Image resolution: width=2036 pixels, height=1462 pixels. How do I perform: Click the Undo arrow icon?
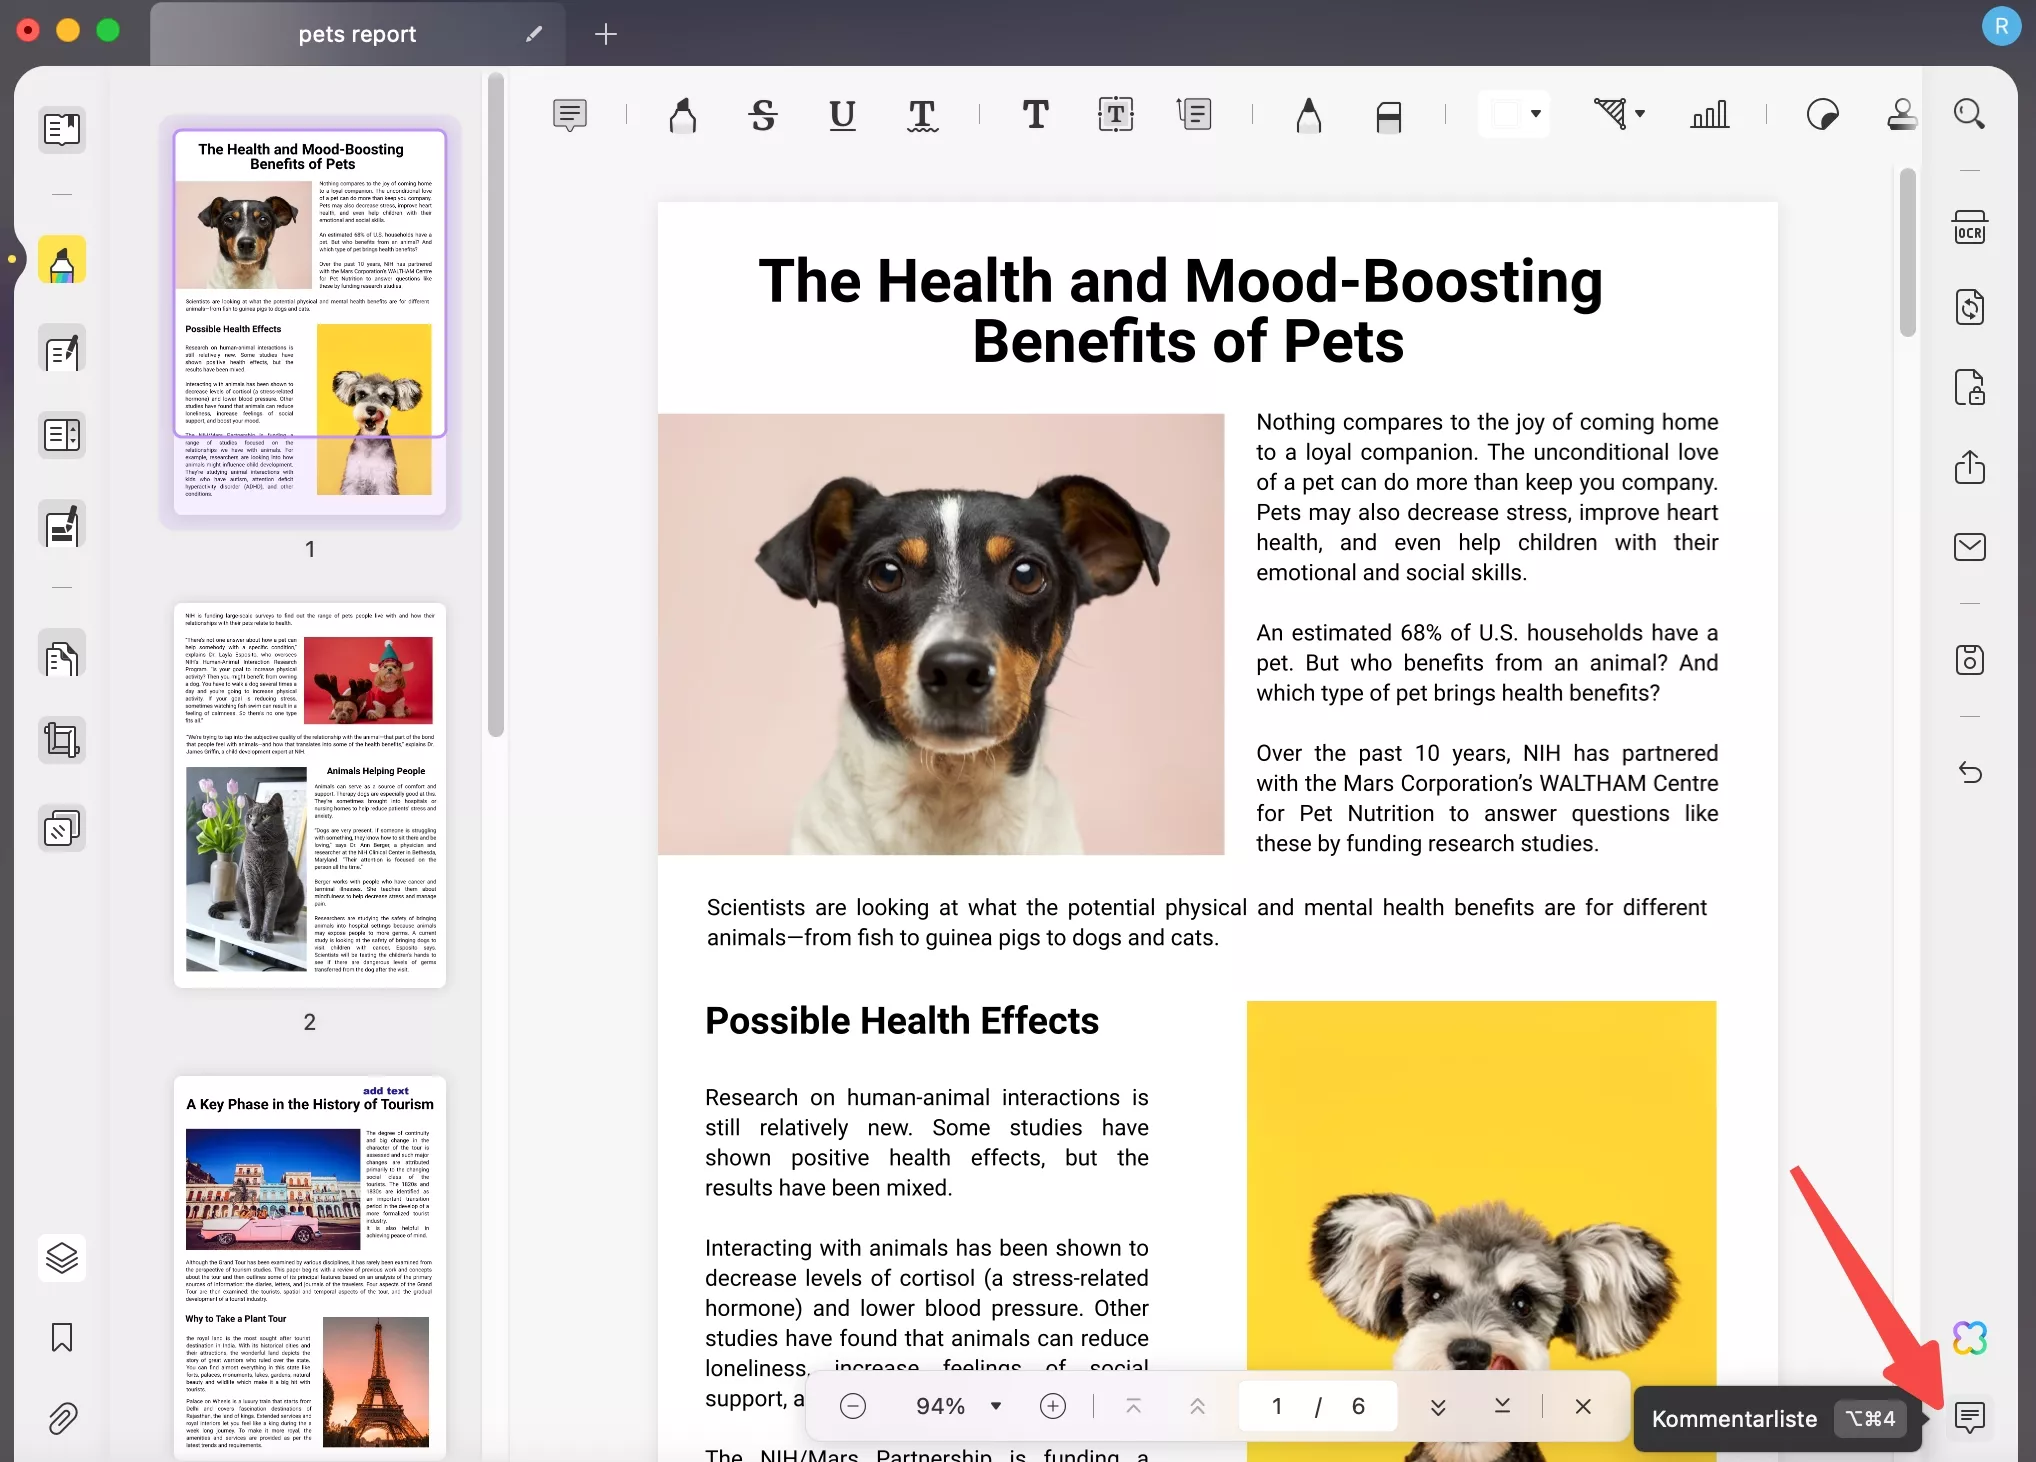pyautogui.click(x=1970, y=772)
